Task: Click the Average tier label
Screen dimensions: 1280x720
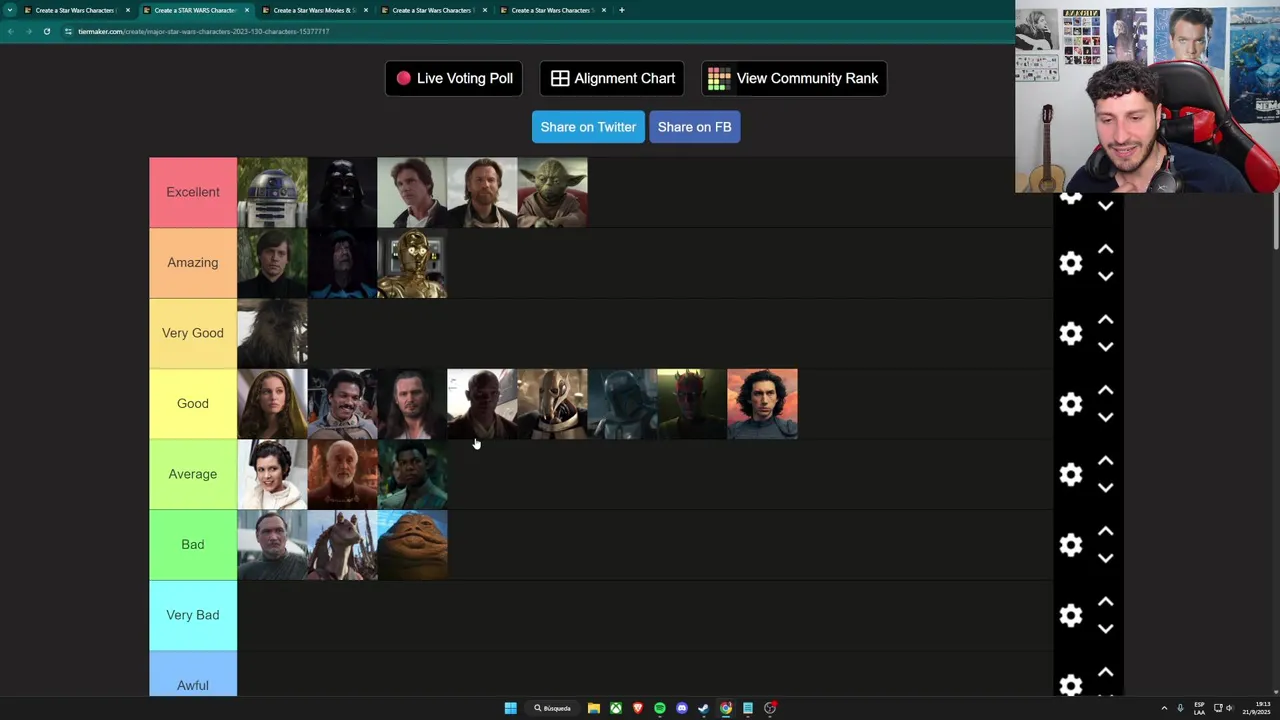Action: pos(193,474)
